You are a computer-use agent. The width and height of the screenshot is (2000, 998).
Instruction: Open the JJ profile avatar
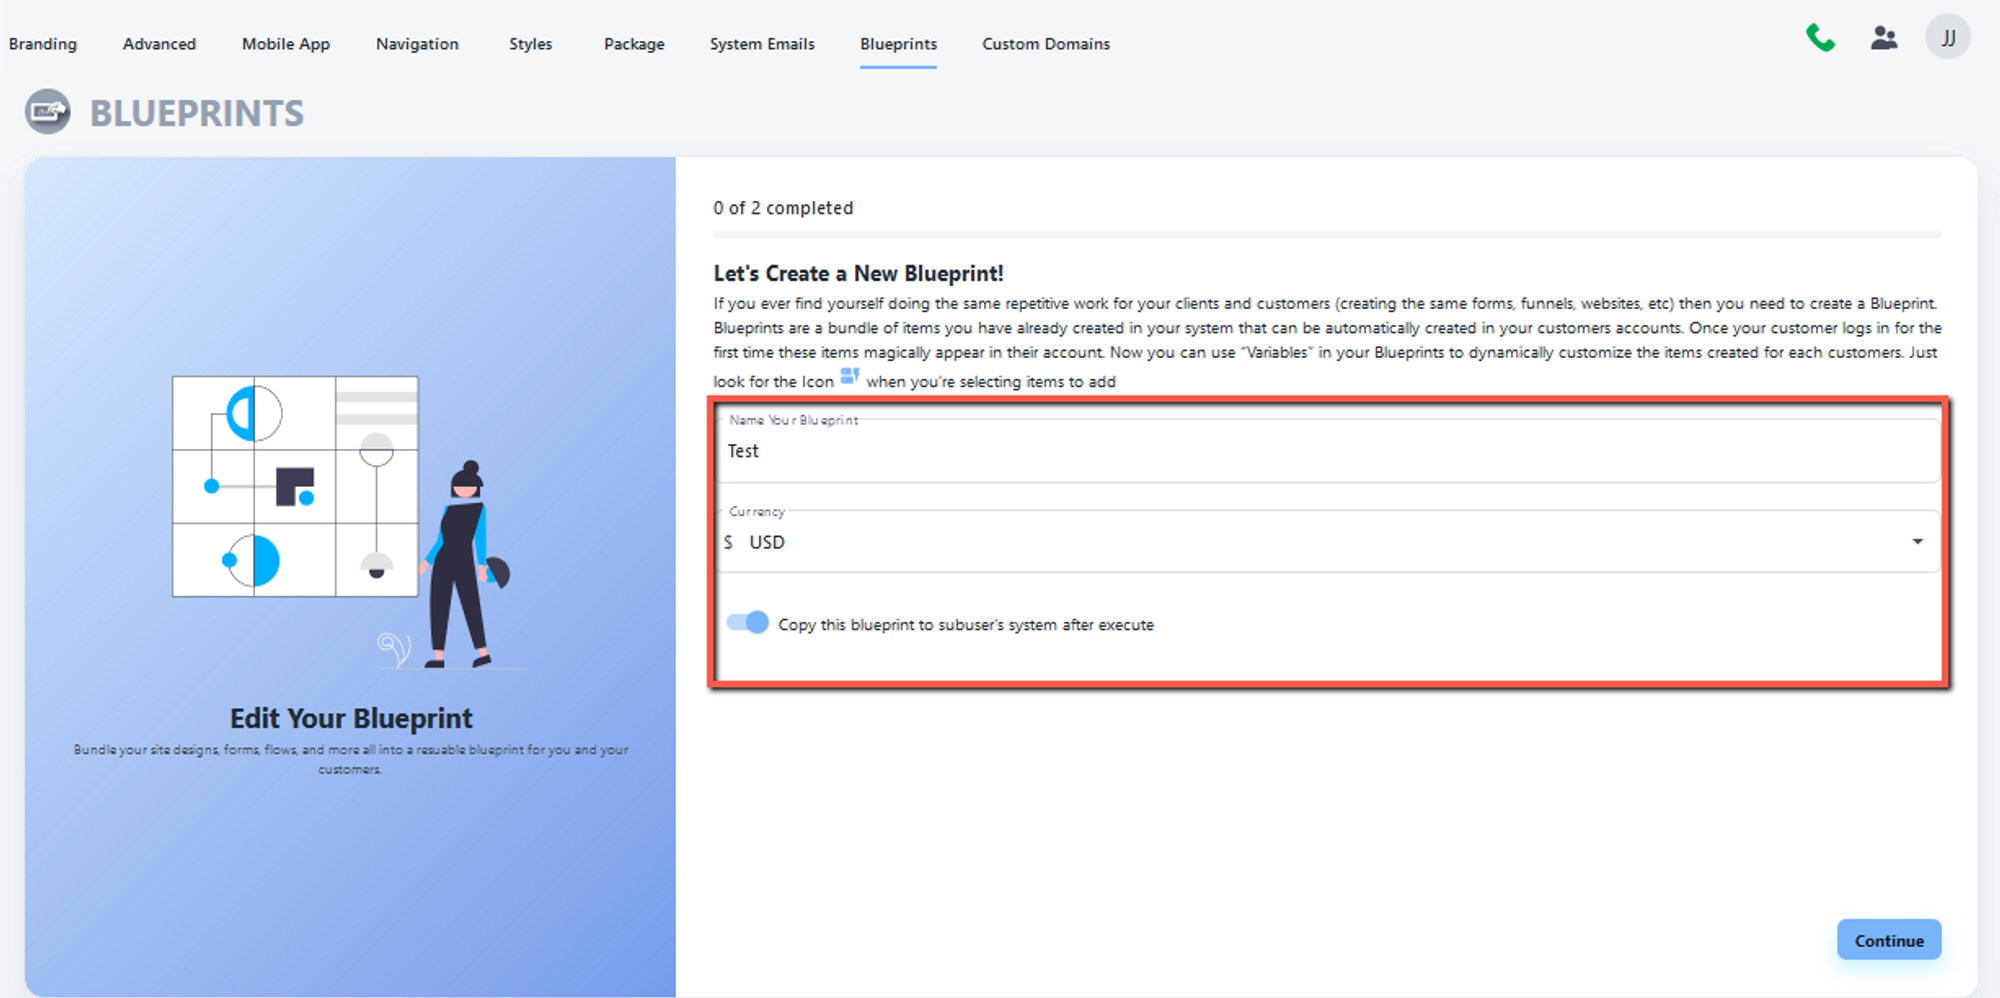(1947, 39)
